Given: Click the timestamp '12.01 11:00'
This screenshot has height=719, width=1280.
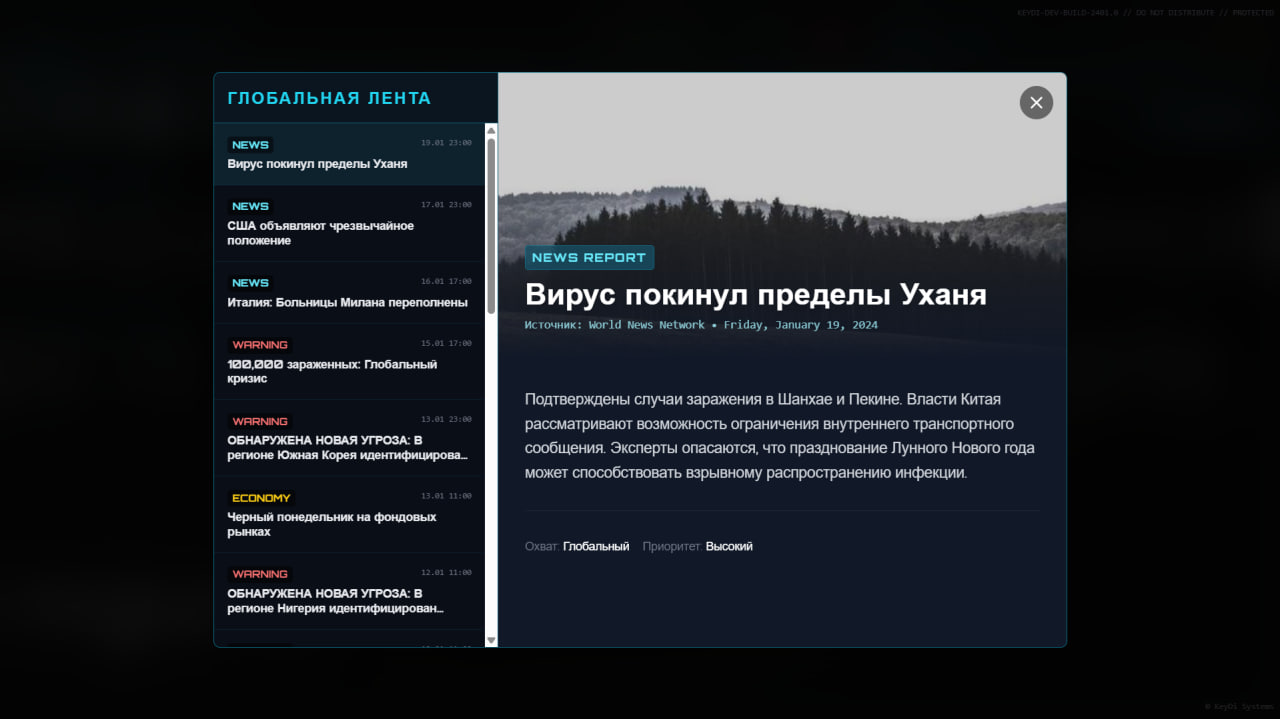Looking at the screenshot, I should [x=446, y=573].
